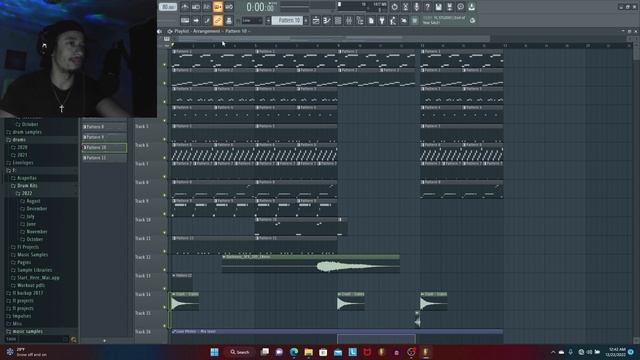This screenshot has height=360, width=640.
Task: Open Microsoft Edge from the taskbar
Action: pos(294,352)
